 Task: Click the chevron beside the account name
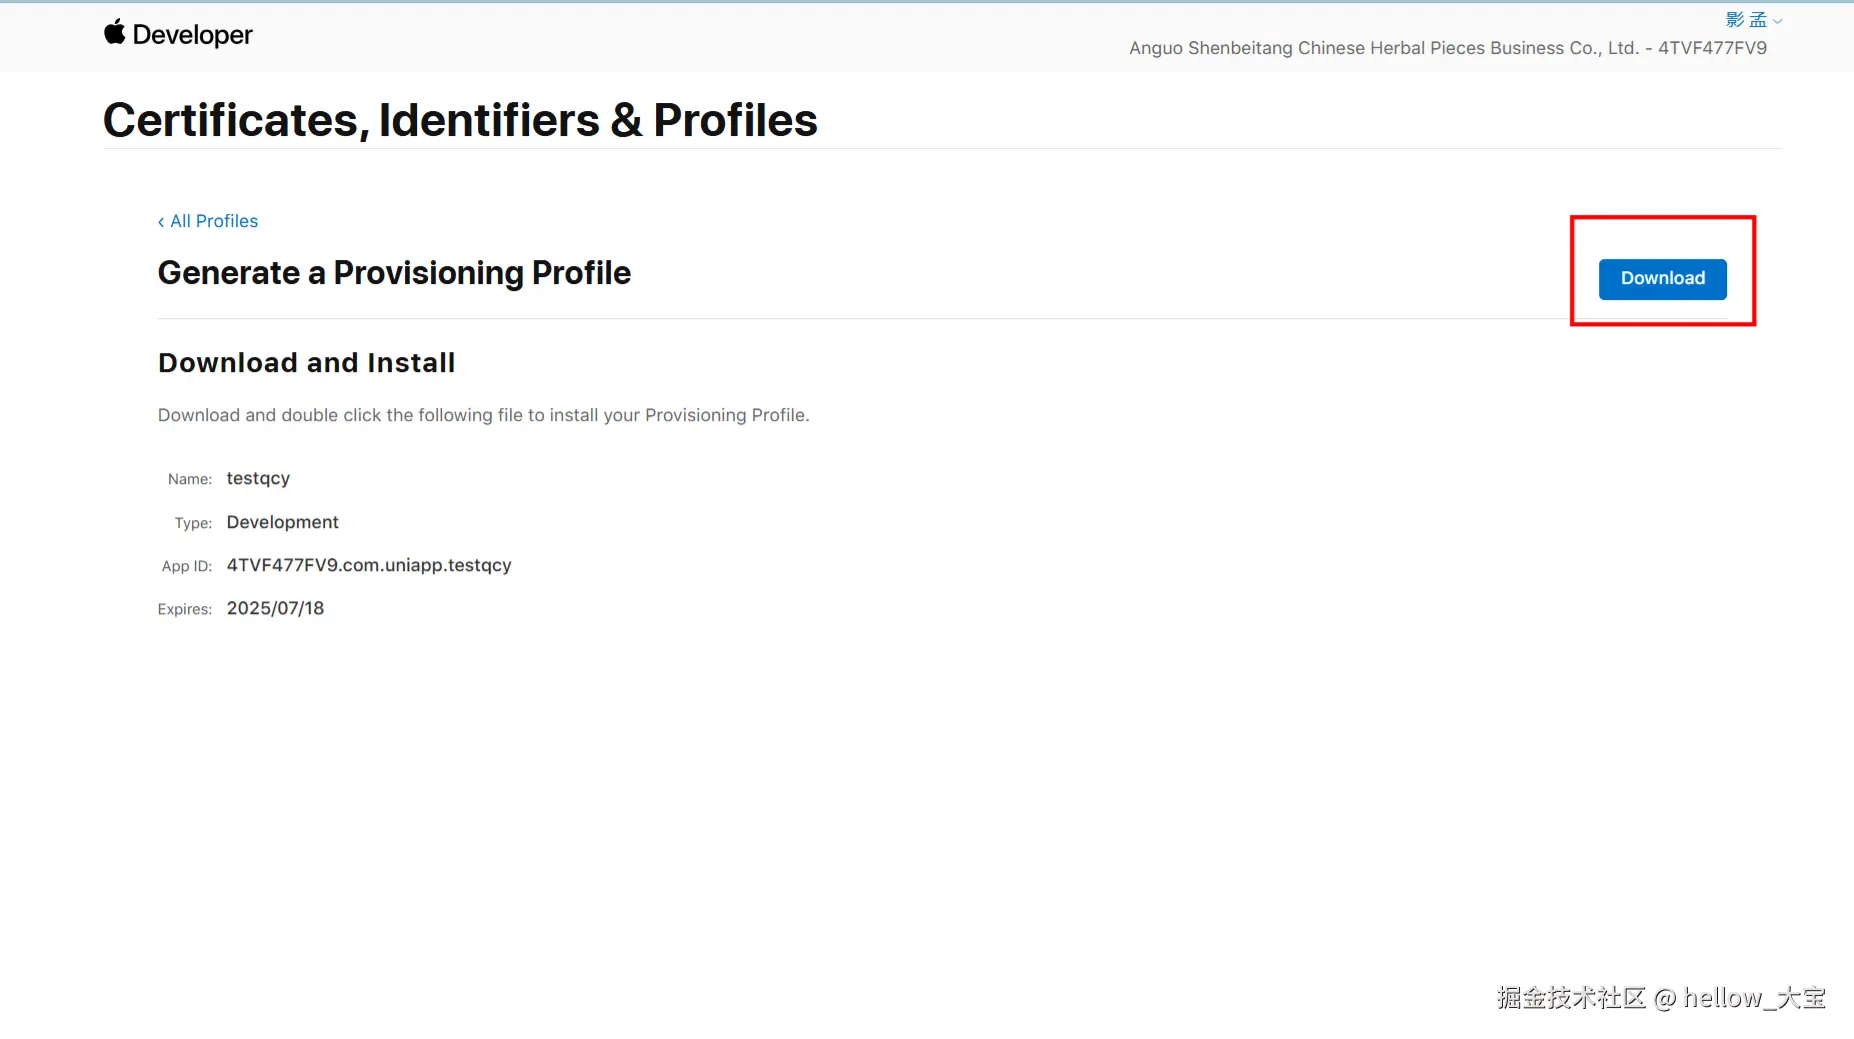coord(1778,21)
